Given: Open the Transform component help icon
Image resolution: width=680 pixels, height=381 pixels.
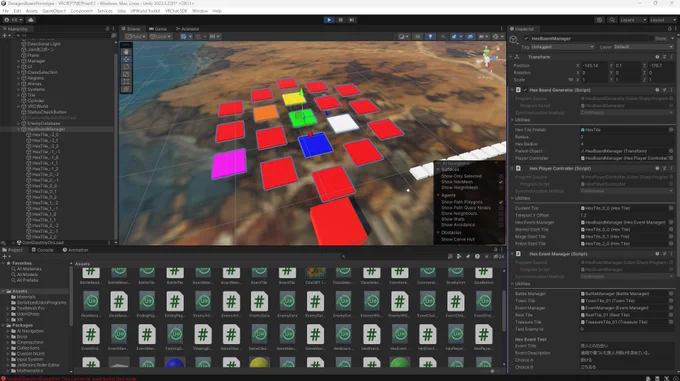Looking at the screenshot, I should click(657, 57).
